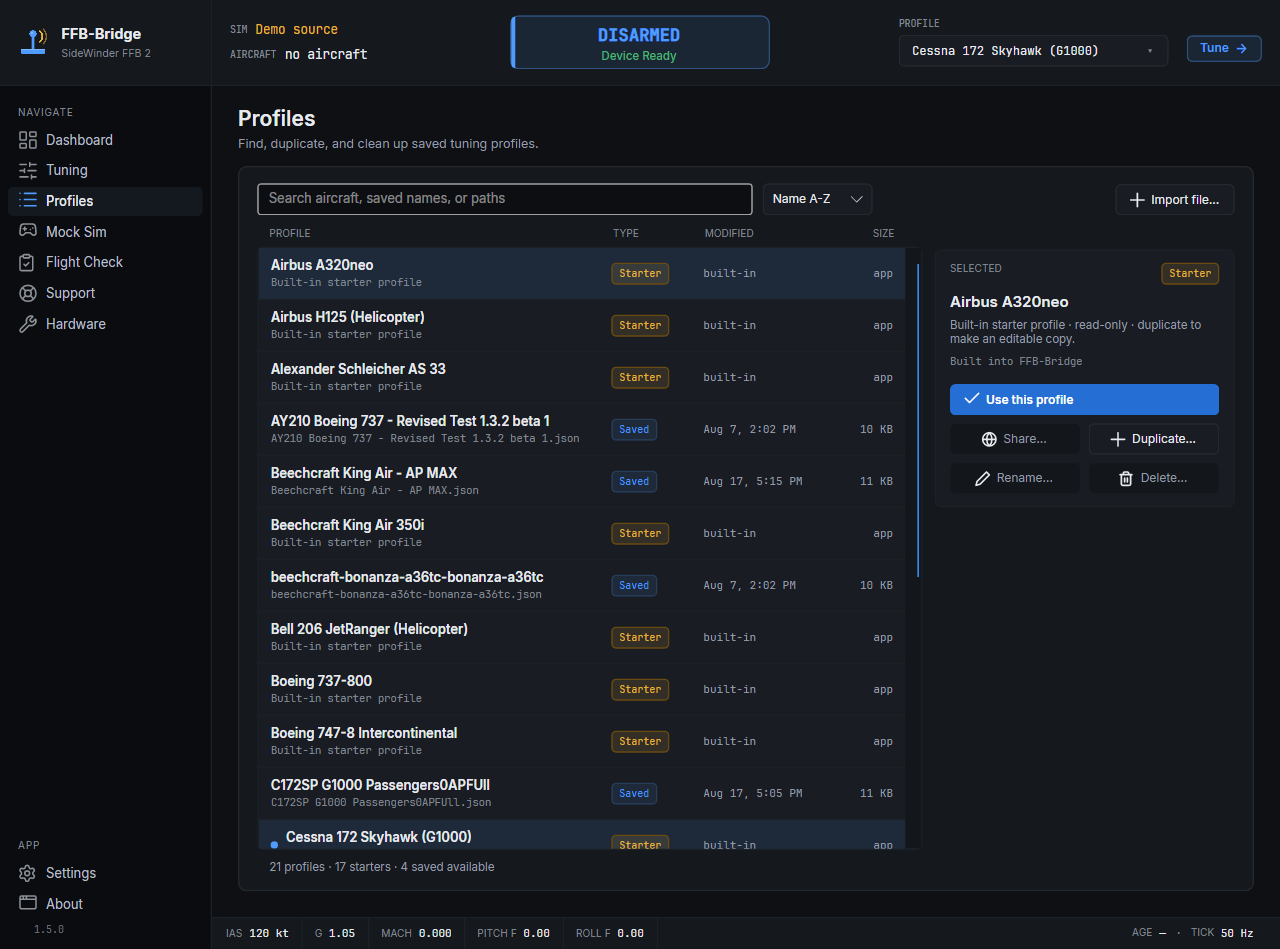
Task: Click the Tune button in header
Action: pyautogui.click(x=1224, y=48)
